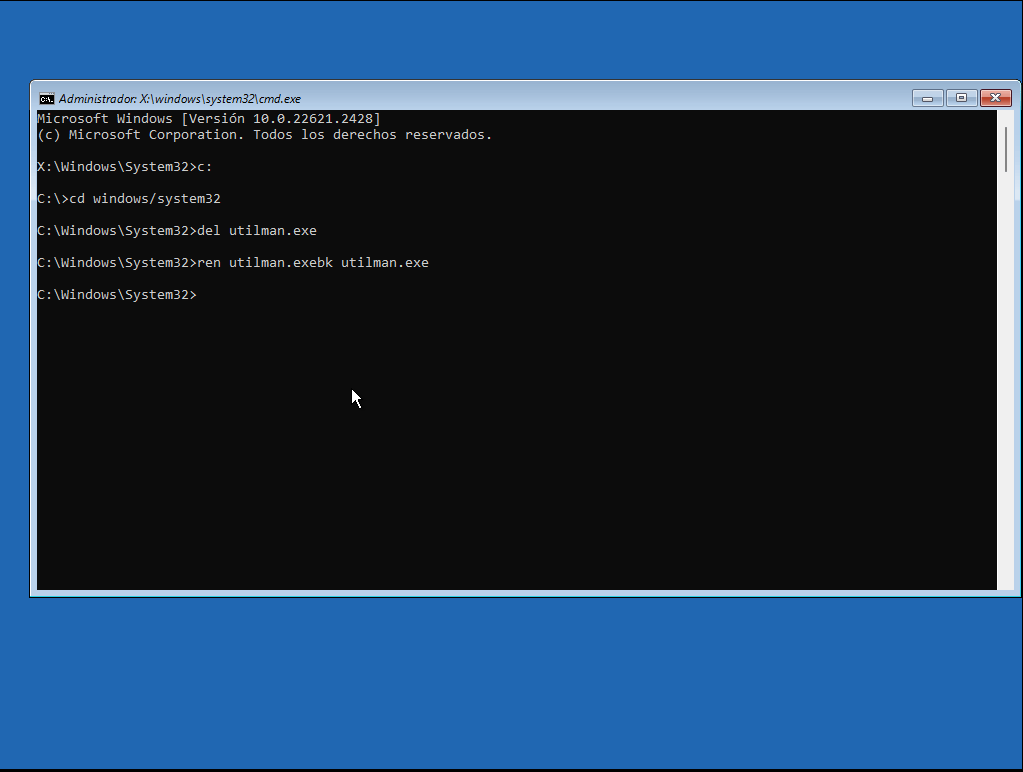Click the title text 'Administrador: X:\windows\system32\cmd.exe'
Screen dimensions: 1023x772
click(x=180, y=99)
